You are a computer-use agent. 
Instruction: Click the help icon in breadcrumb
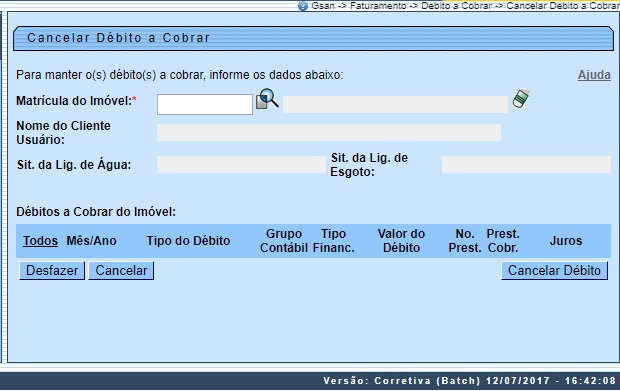click(x=303, y=6)
